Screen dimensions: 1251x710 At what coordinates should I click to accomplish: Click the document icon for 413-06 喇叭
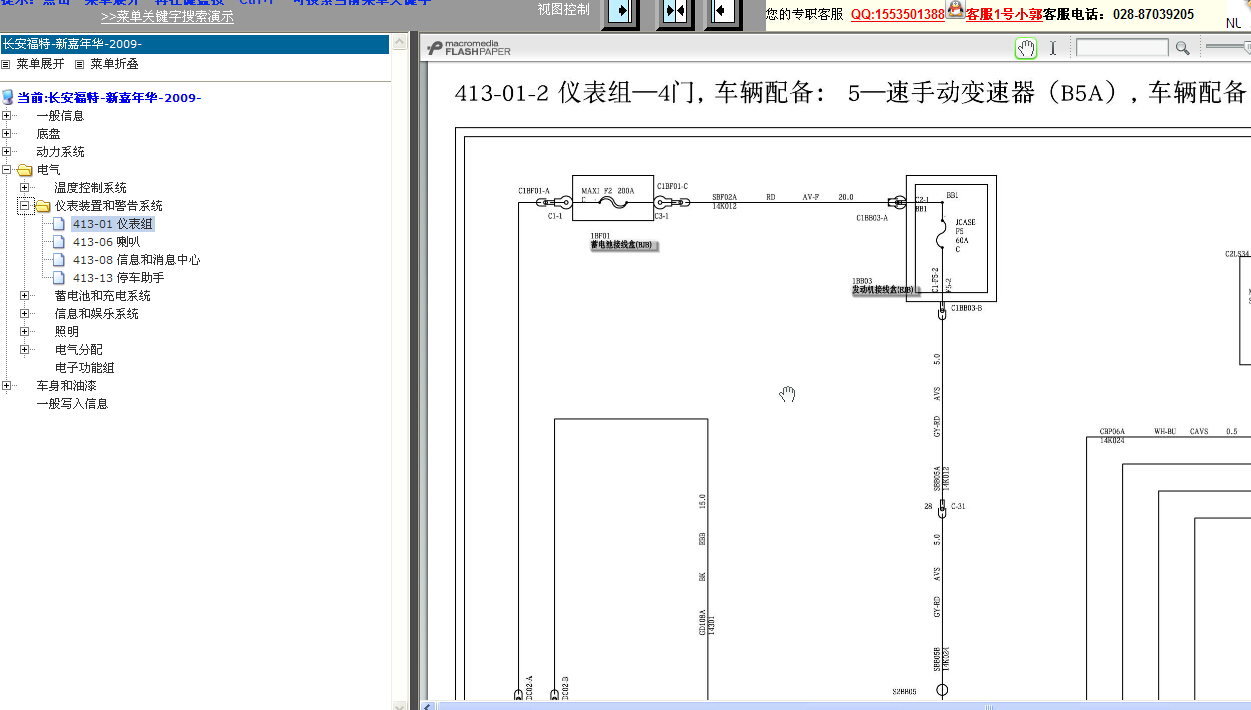(60, 242)
